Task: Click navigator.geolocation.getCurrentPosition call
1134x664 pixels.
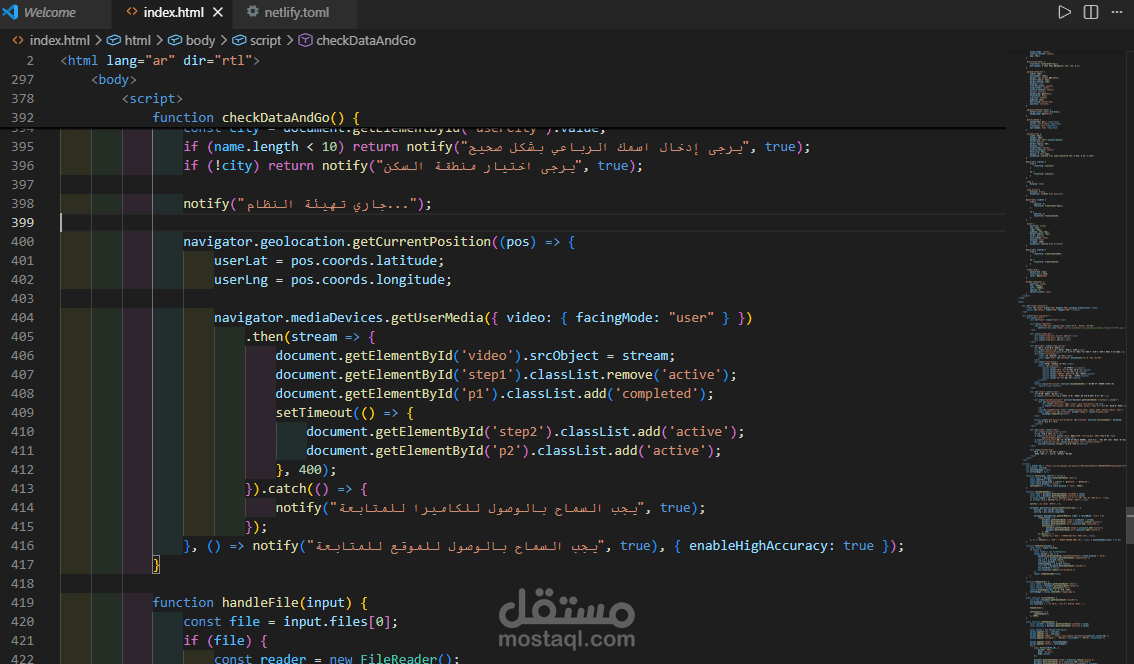Action: 337,242
